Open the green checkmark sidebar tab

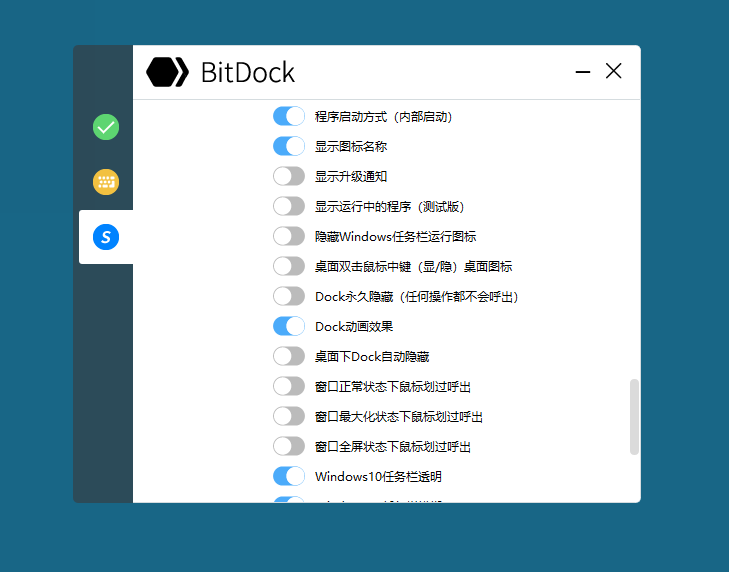point(106,127)
